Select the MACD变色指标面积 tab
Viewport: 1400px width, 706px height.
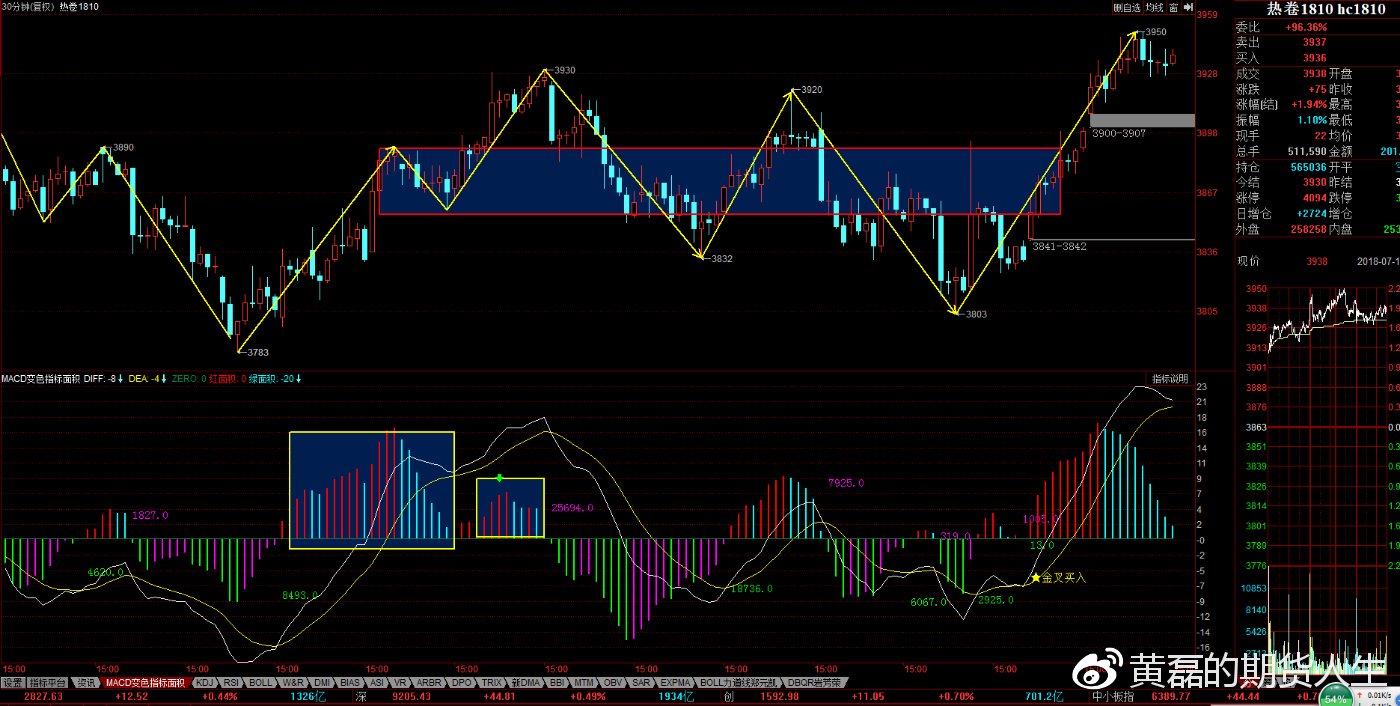pos(146,683)
